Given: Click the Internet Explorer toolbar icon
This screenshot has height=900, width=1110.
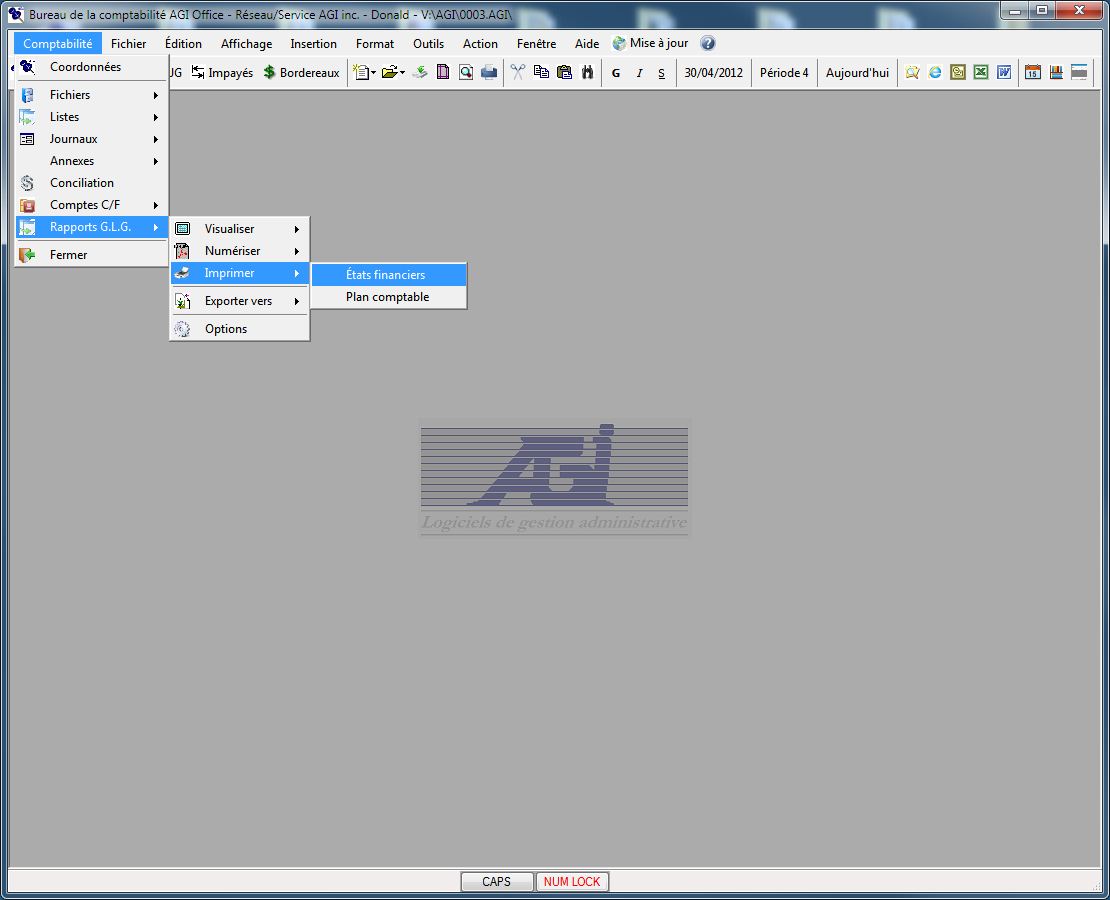Looking at the screenshot, I should [x=935, y=72].
